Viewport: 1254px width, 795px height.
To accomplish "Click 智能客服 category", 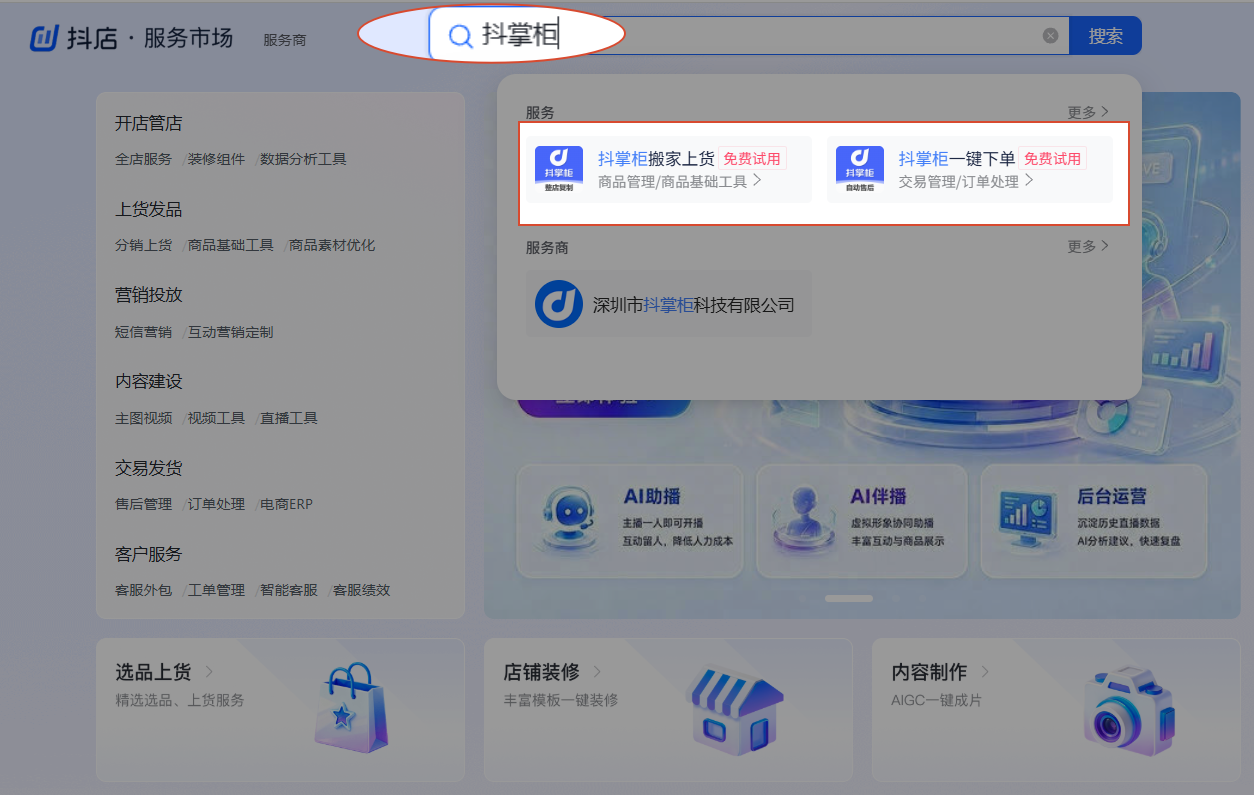I will (x=289, y=590).
